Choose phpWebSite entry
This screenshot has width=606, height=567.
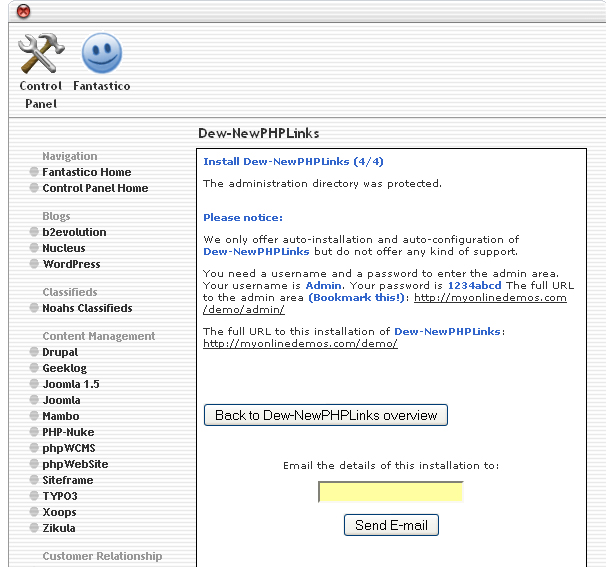75,464
